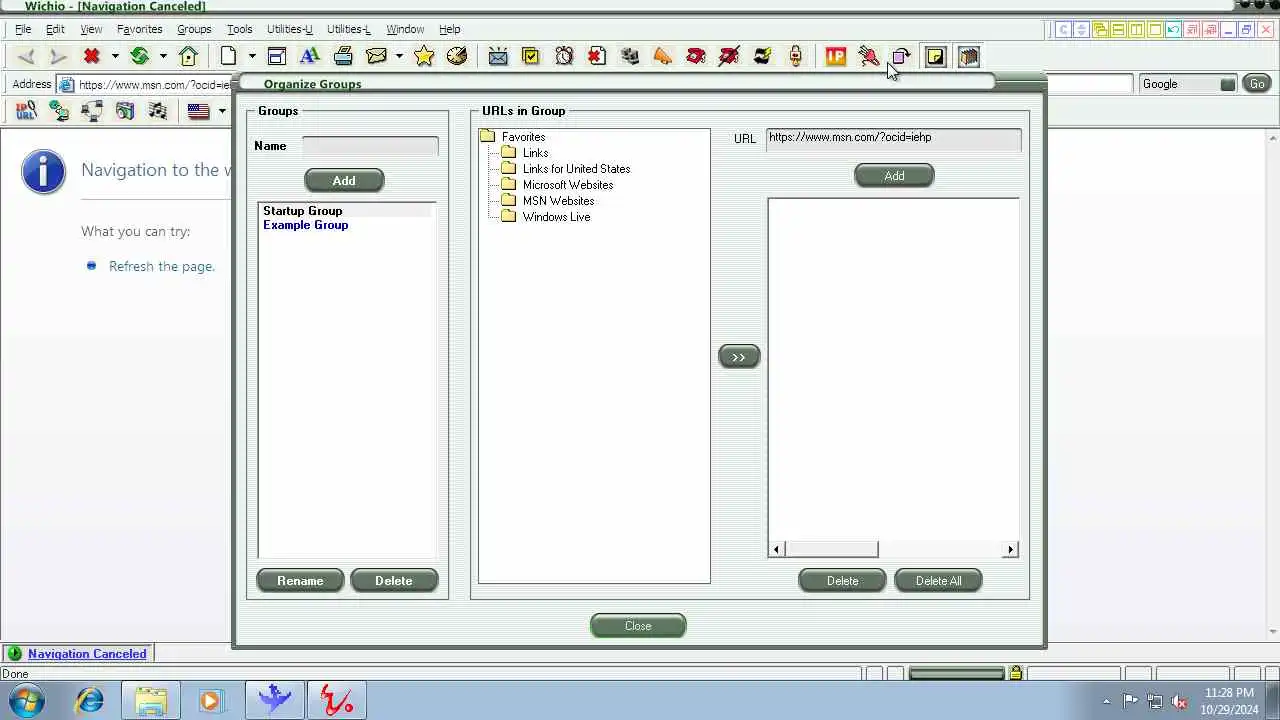Select the Favorites root folder
The image size is (1280, 720).
523,137
